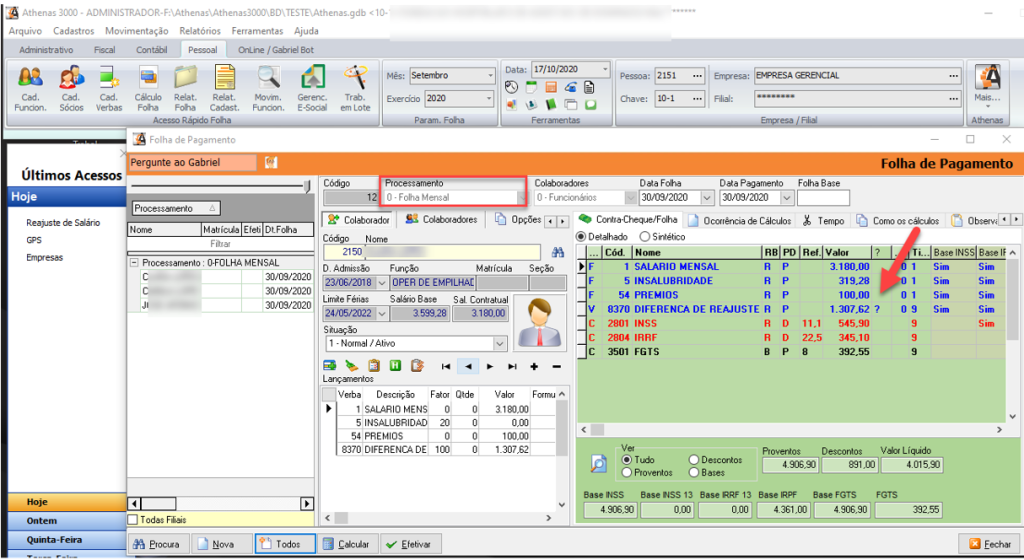Go to the previous record arrow

(x=468, y=367)
